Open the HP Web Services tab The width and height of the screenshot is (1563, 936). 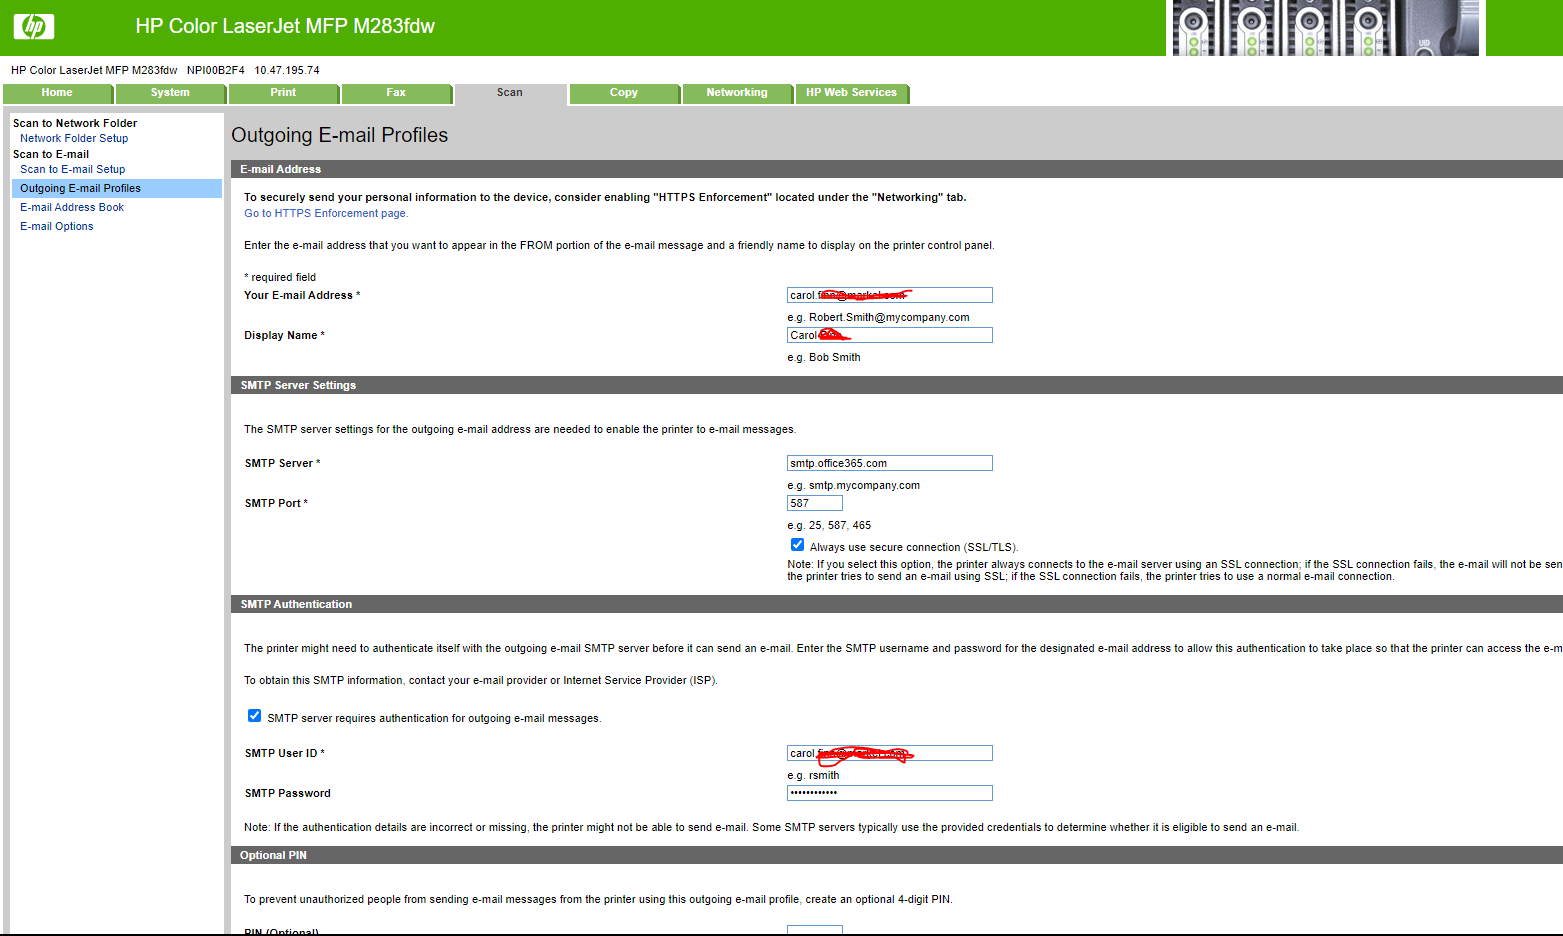pos(851,93)
